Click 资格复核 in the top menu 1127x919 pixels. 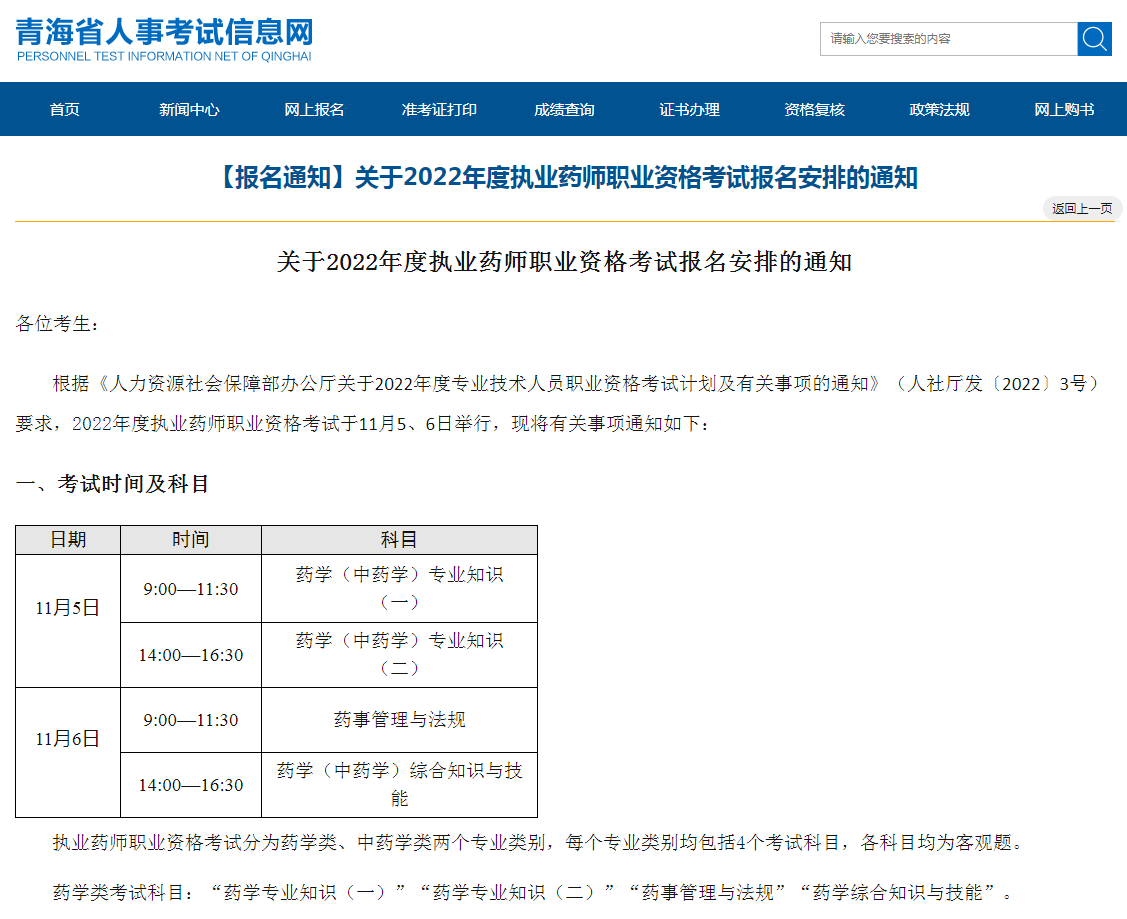click(814, 110)
